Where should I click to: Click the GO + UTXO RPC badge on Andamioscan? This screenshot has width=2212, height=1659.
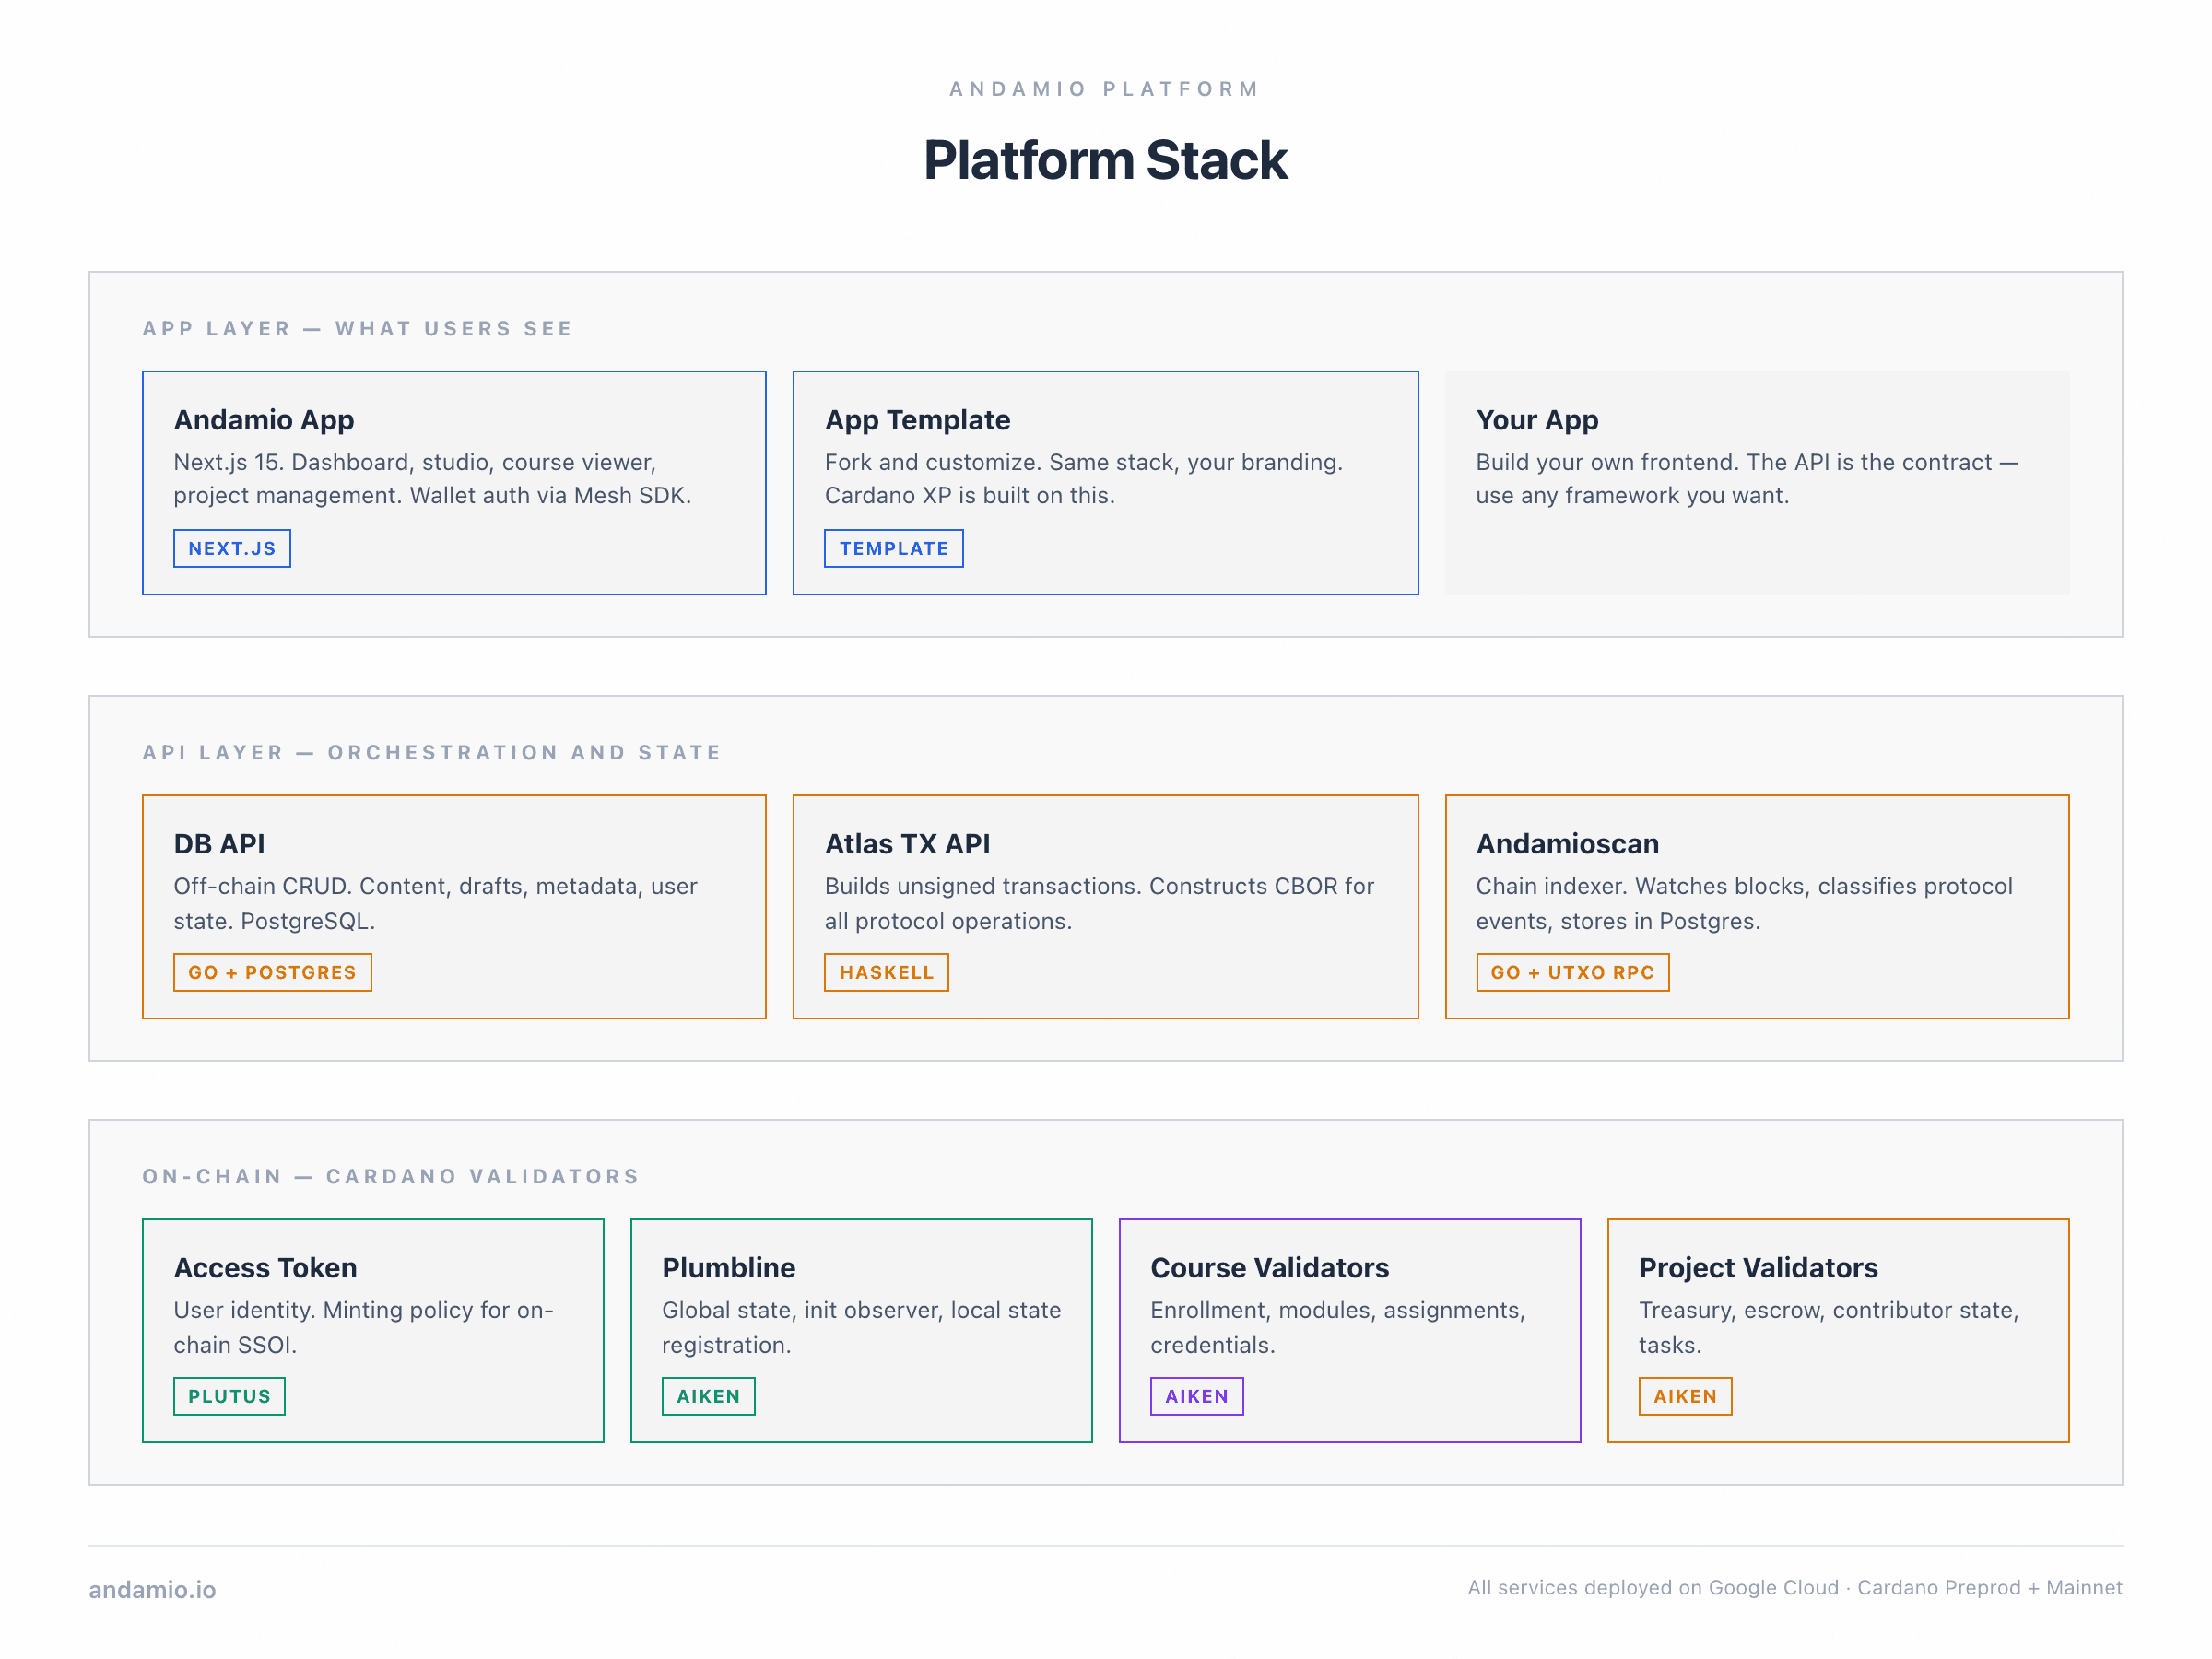coord(1572,972)
